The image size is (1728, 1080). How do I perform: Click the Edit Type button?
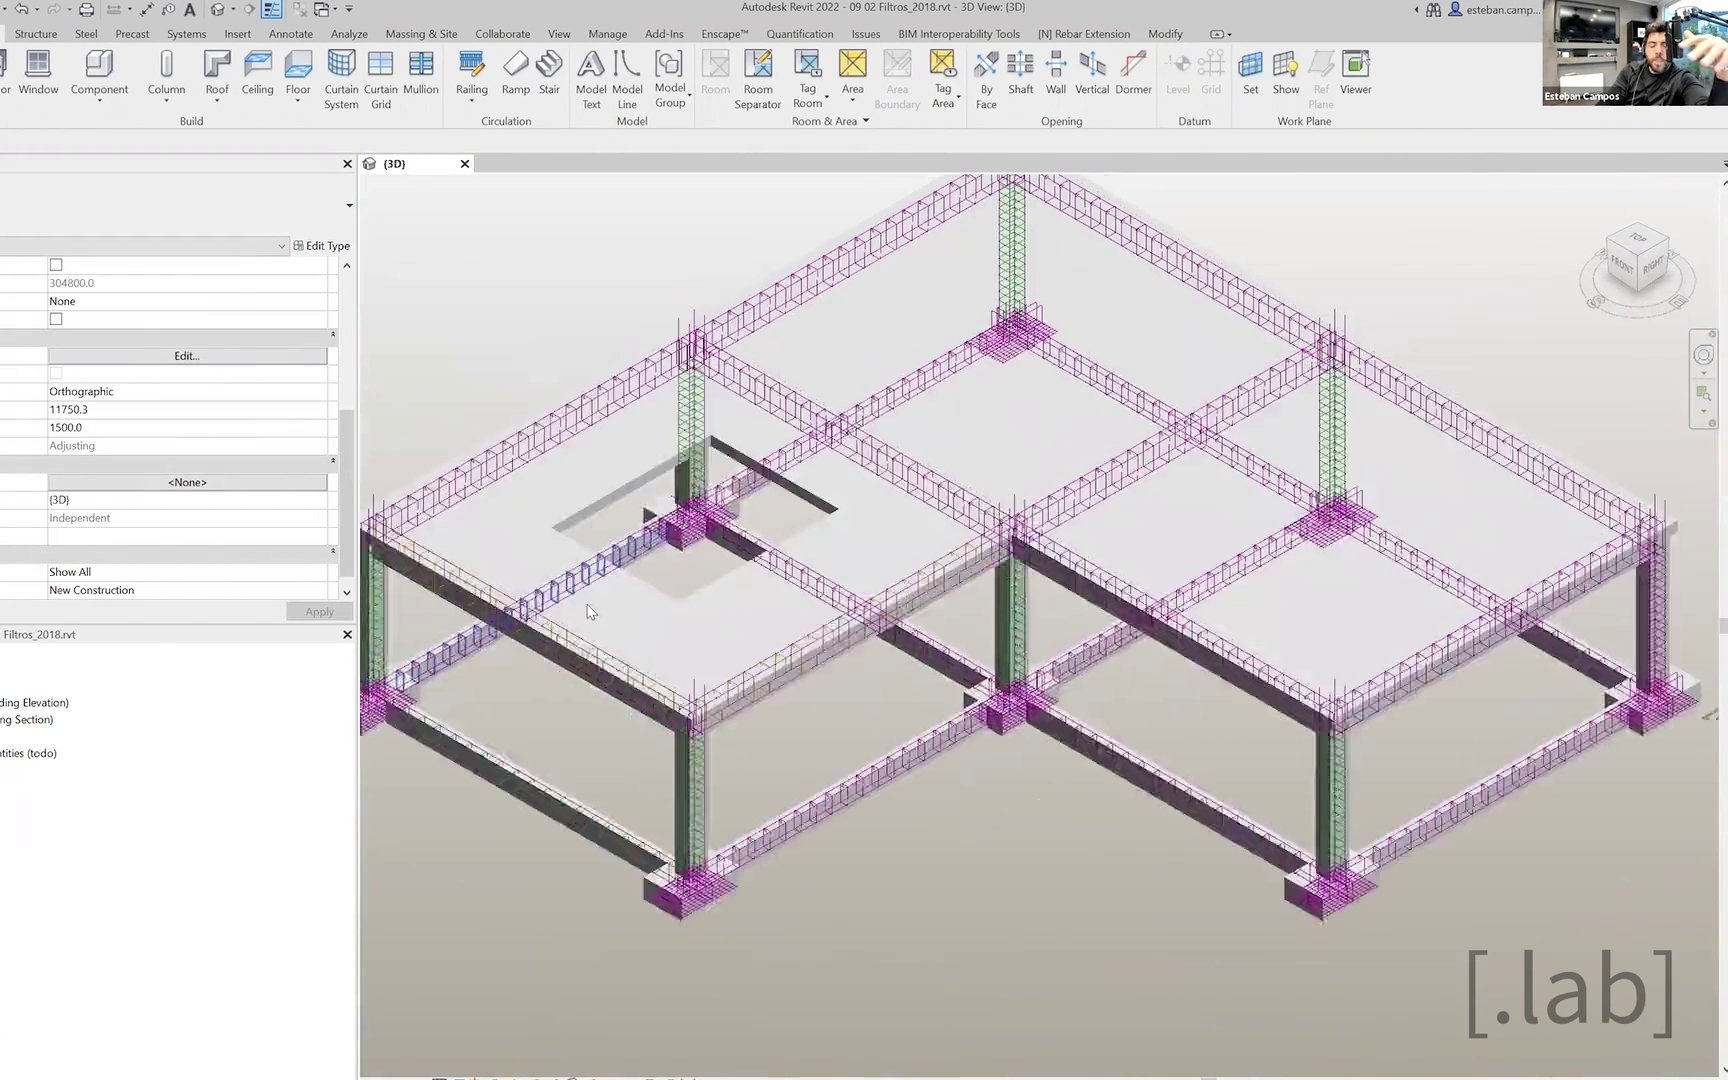click(321, 246)
